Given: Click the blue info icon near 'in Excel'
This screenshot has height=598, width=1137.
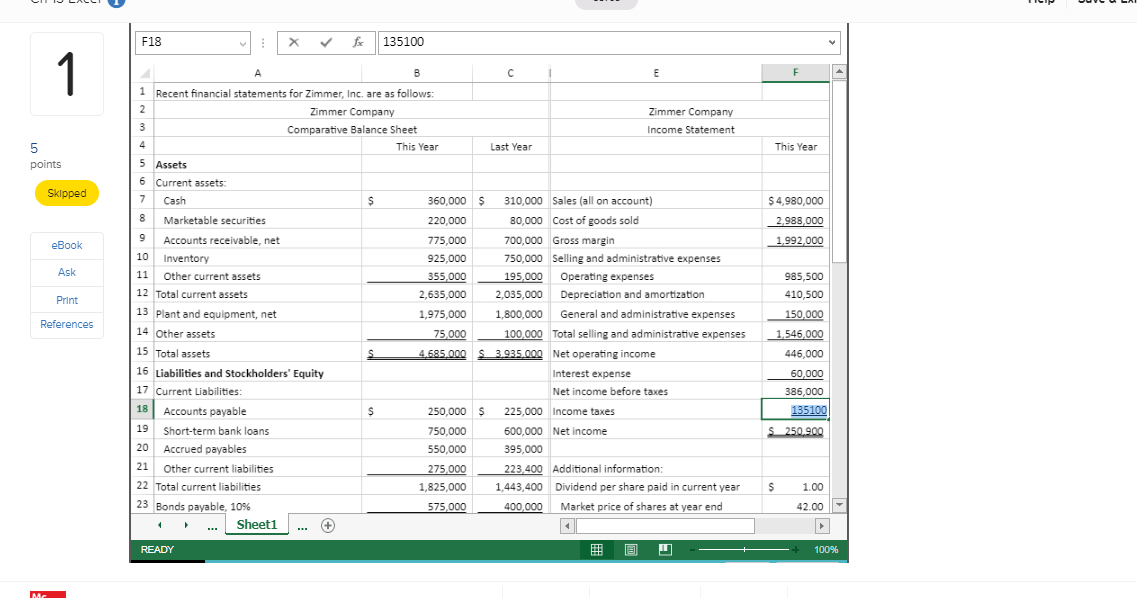Looking at the screenshot, I should point(116,3).
